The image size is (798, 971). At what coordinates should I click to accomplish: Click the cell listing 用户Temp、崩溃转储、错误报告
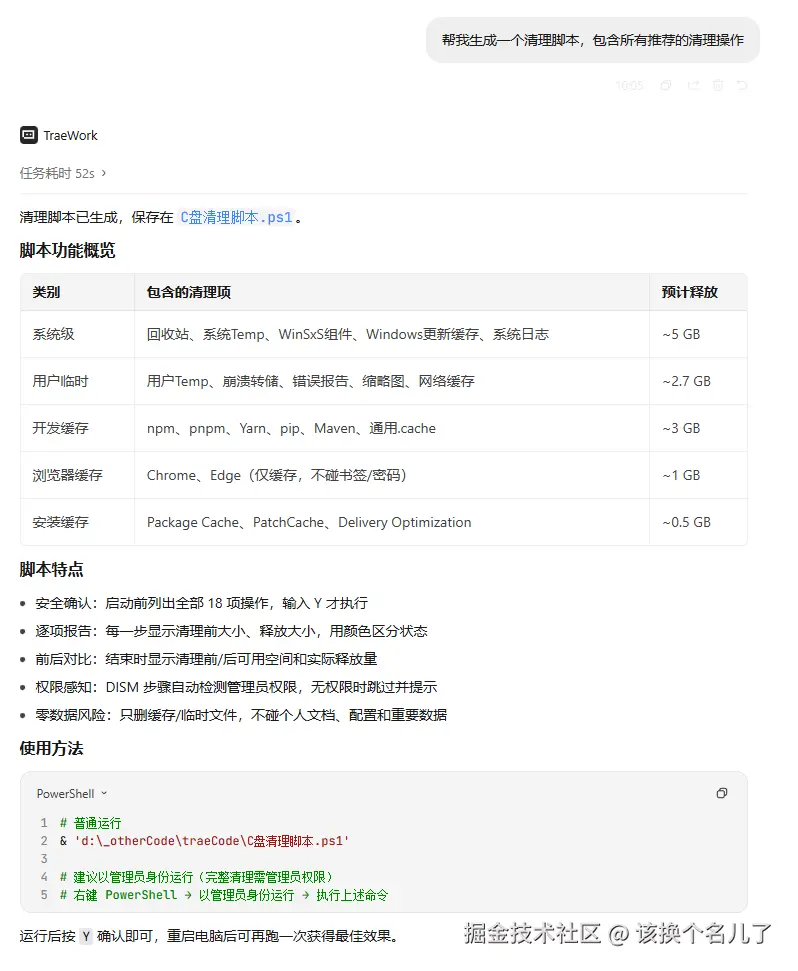tap(392, 381)
